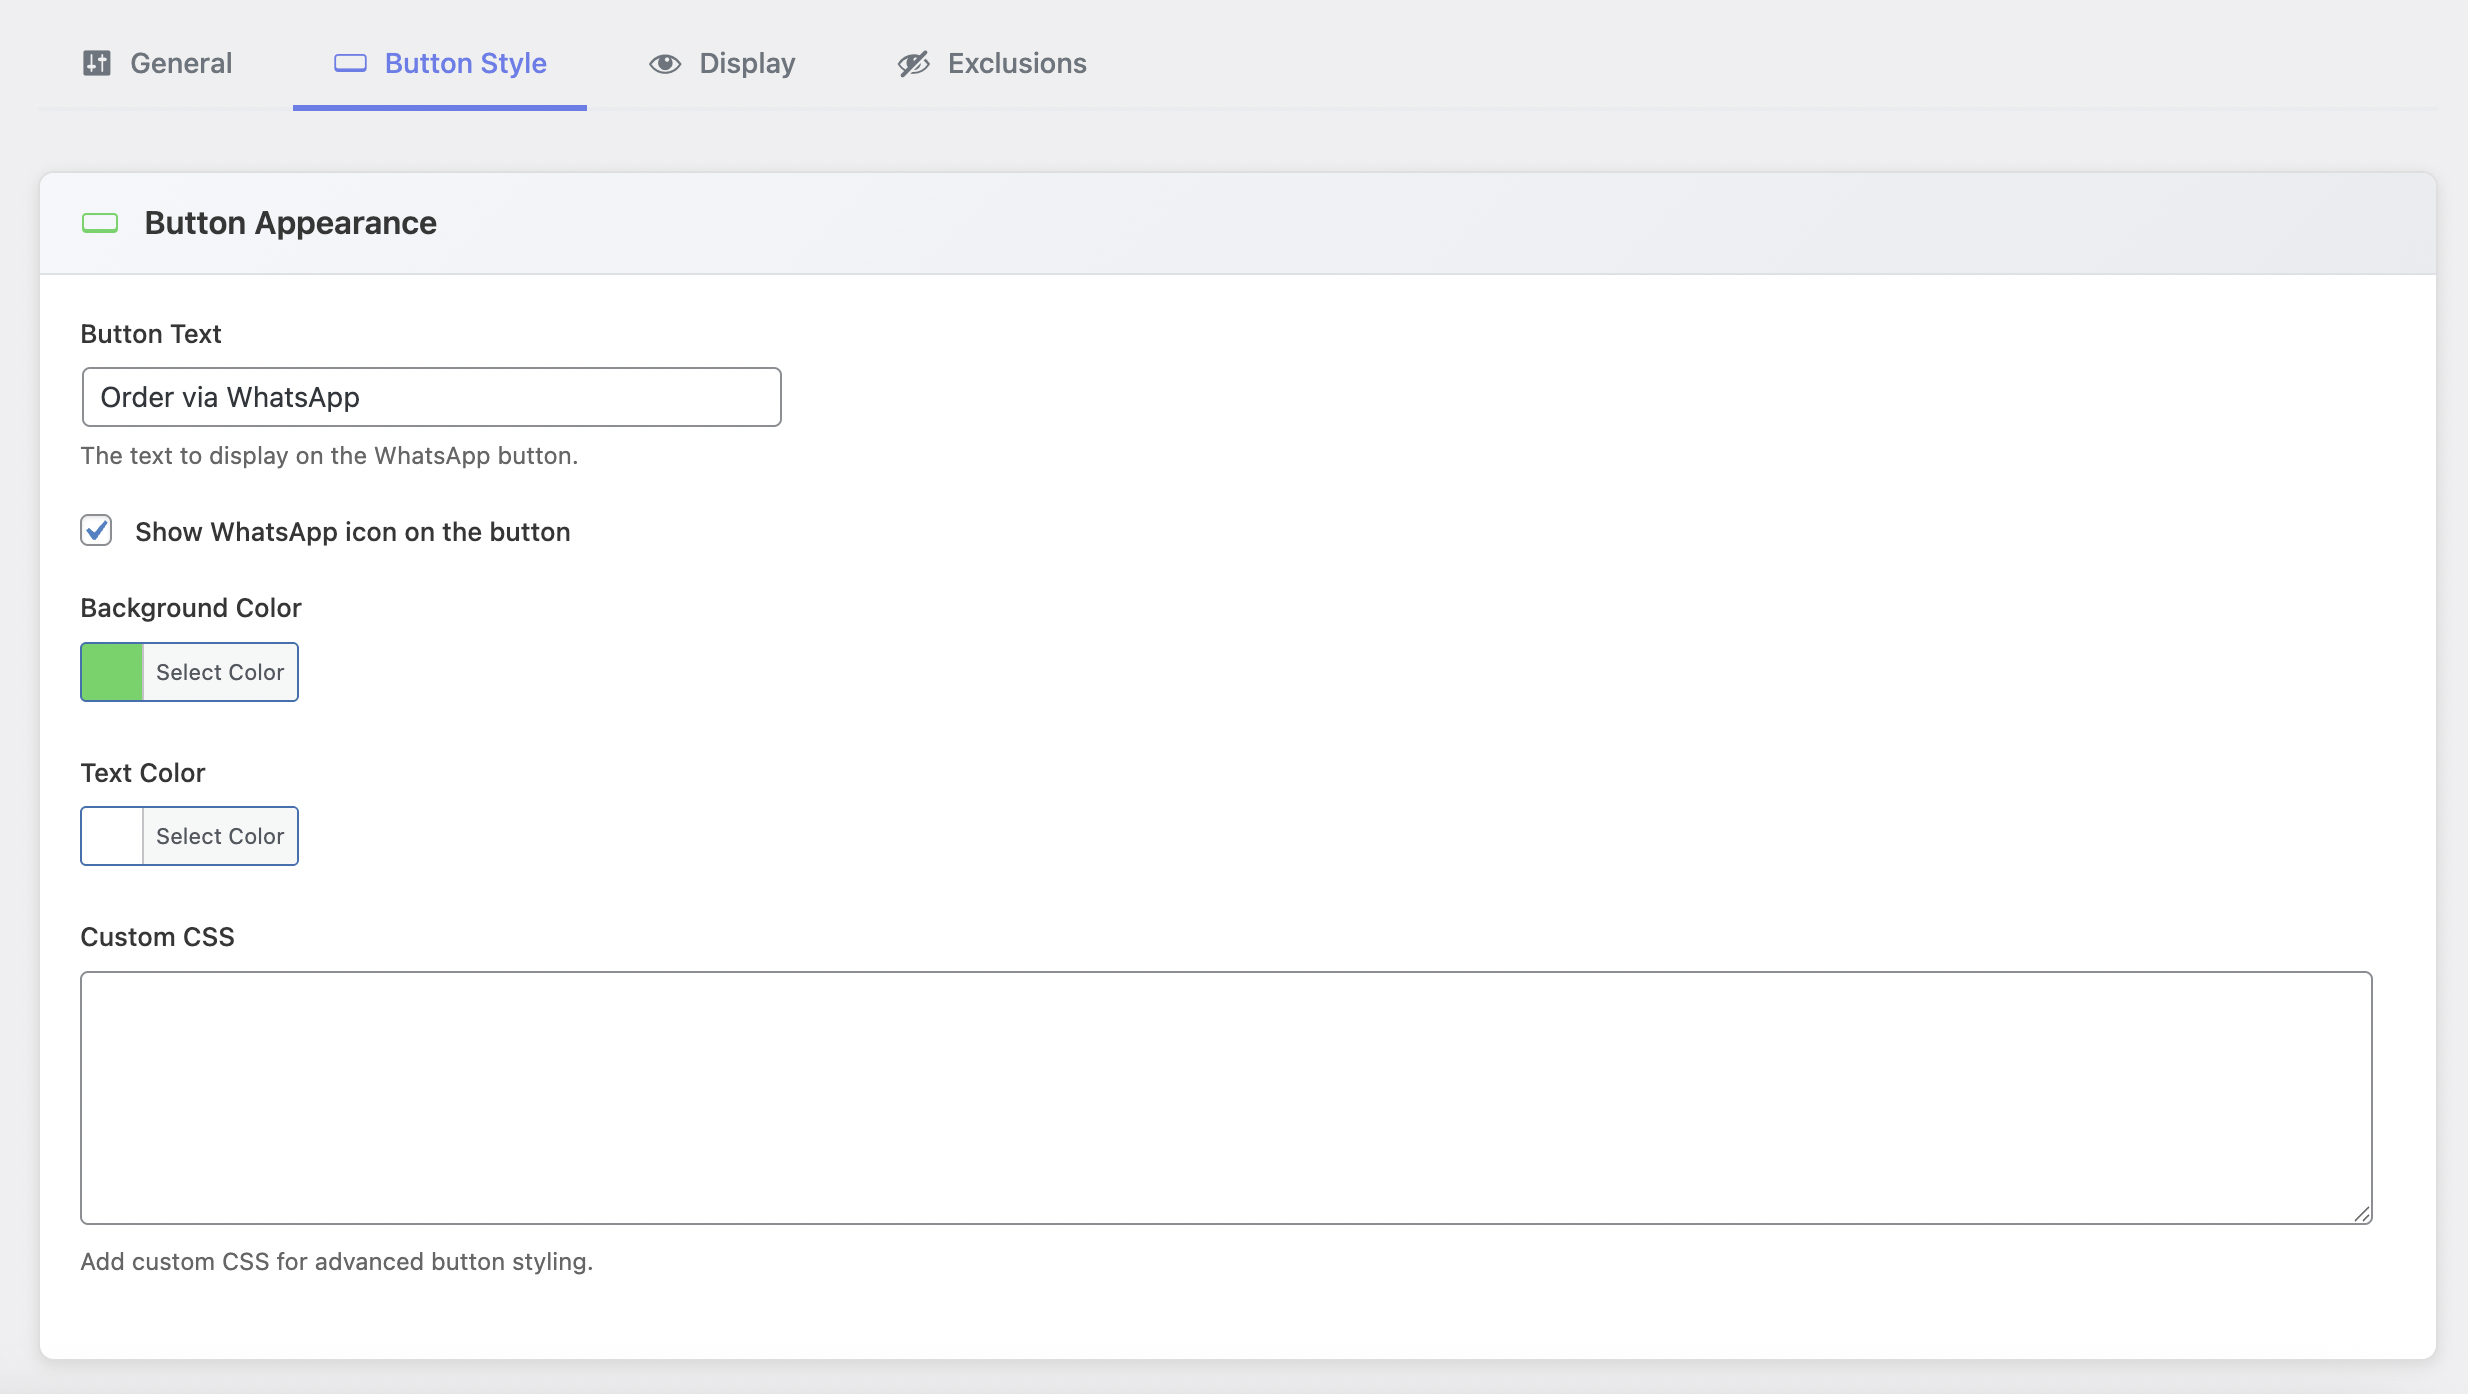Click the white text color swatch
Image resolution: width=2468 pixels, height=1394 pixels.
[x=112, y=836]
